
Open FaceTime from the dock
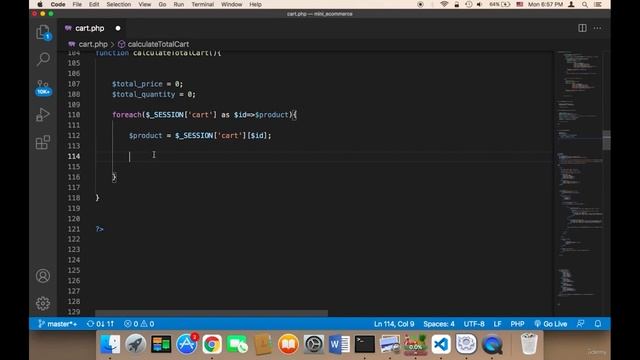point(237,344)
